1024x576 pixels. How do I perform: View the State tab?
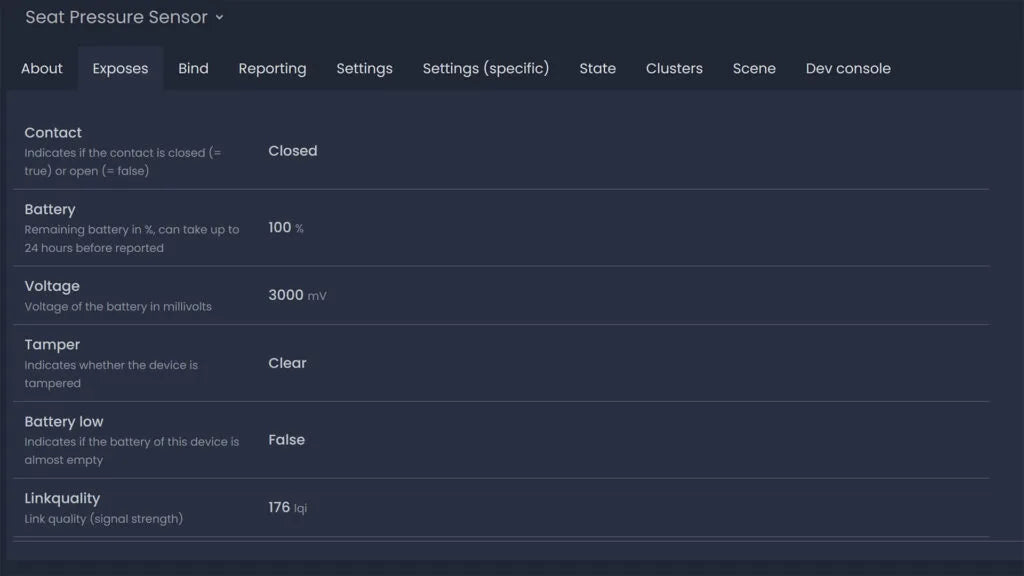click(597, 69)
